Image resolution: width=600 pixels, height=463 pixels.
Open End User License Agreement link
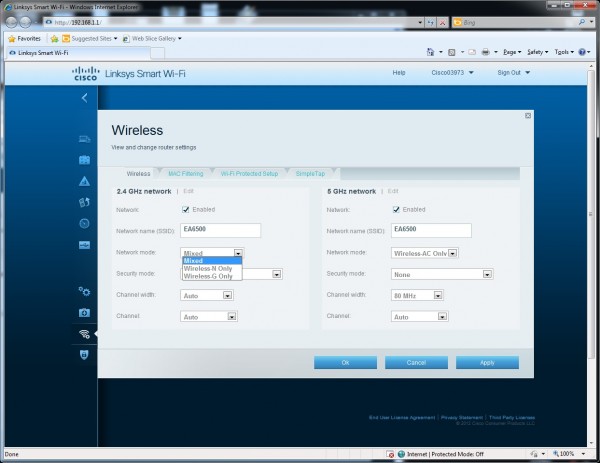(x=402, y=417)
